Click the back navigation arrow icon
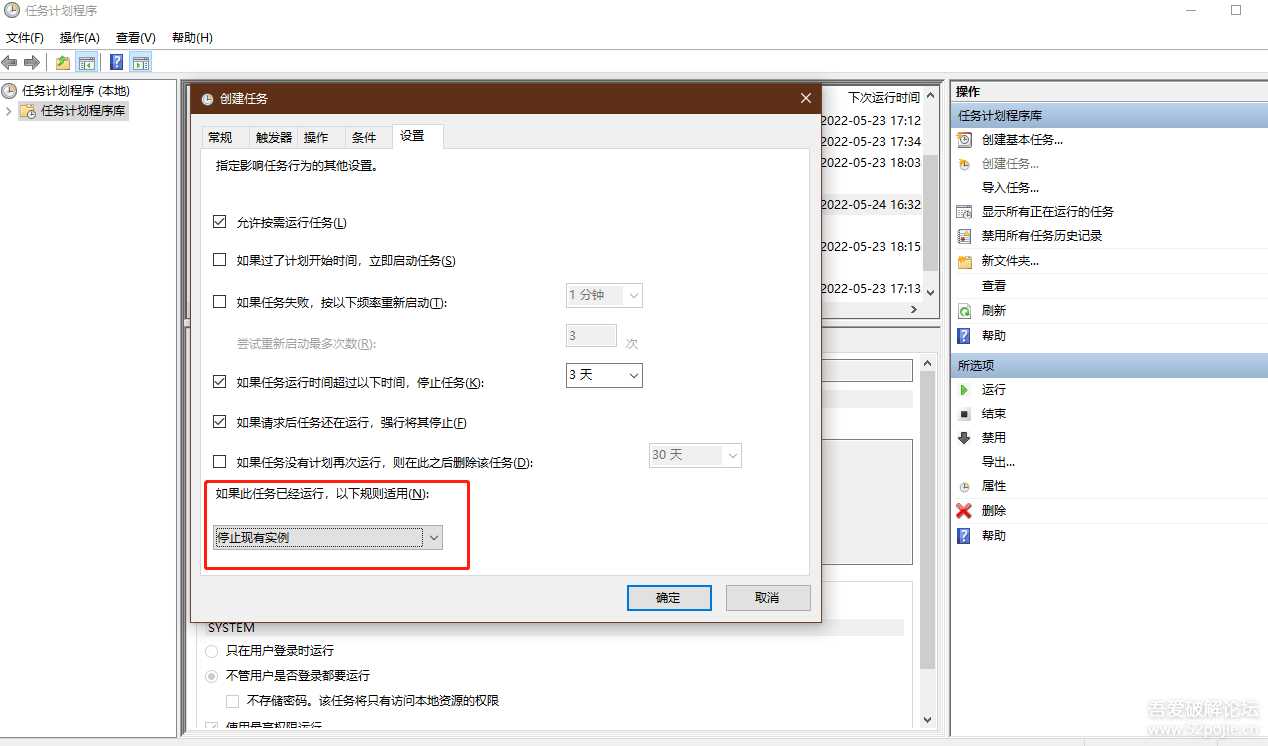 pos(9,61)
